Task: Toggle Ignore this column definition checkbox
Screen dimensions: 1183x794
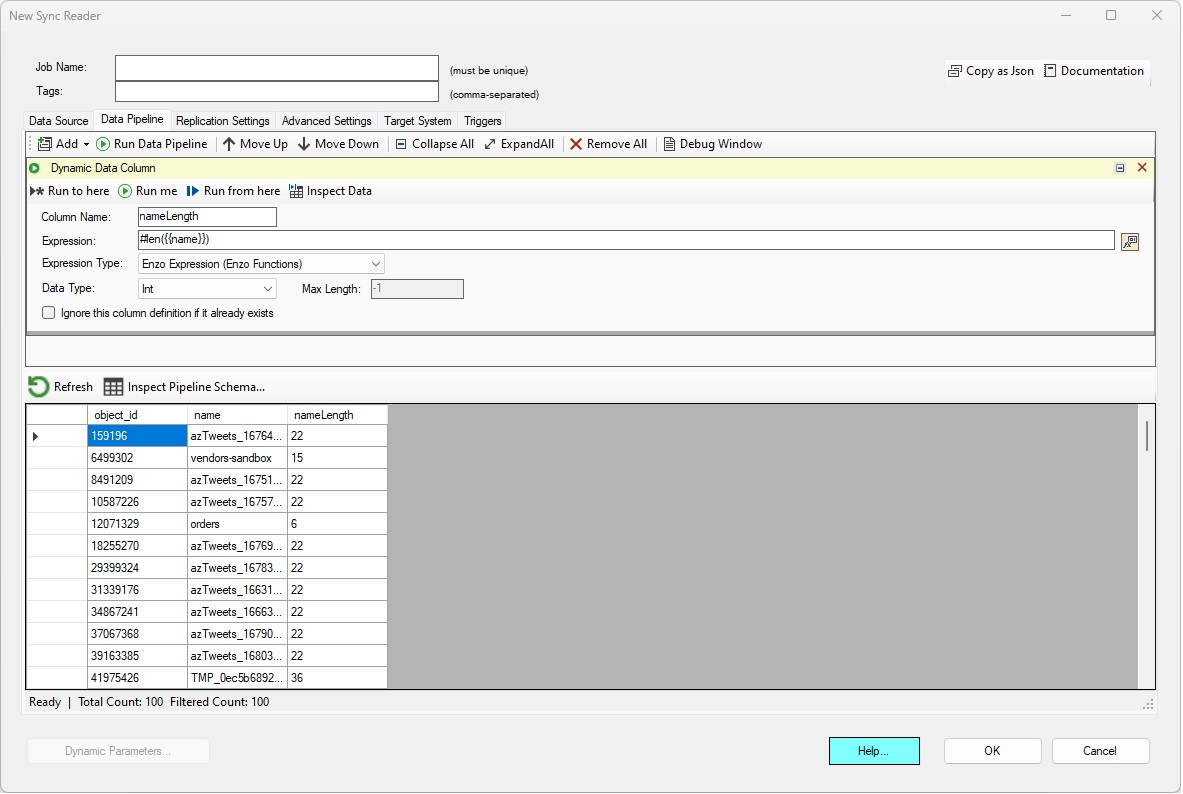Action: [49, 313]
